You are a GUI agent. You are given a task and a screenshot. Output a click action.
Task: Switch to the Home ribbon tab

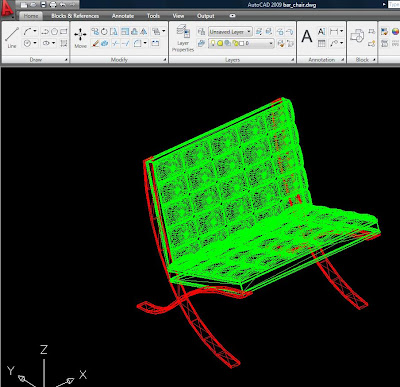31,16
